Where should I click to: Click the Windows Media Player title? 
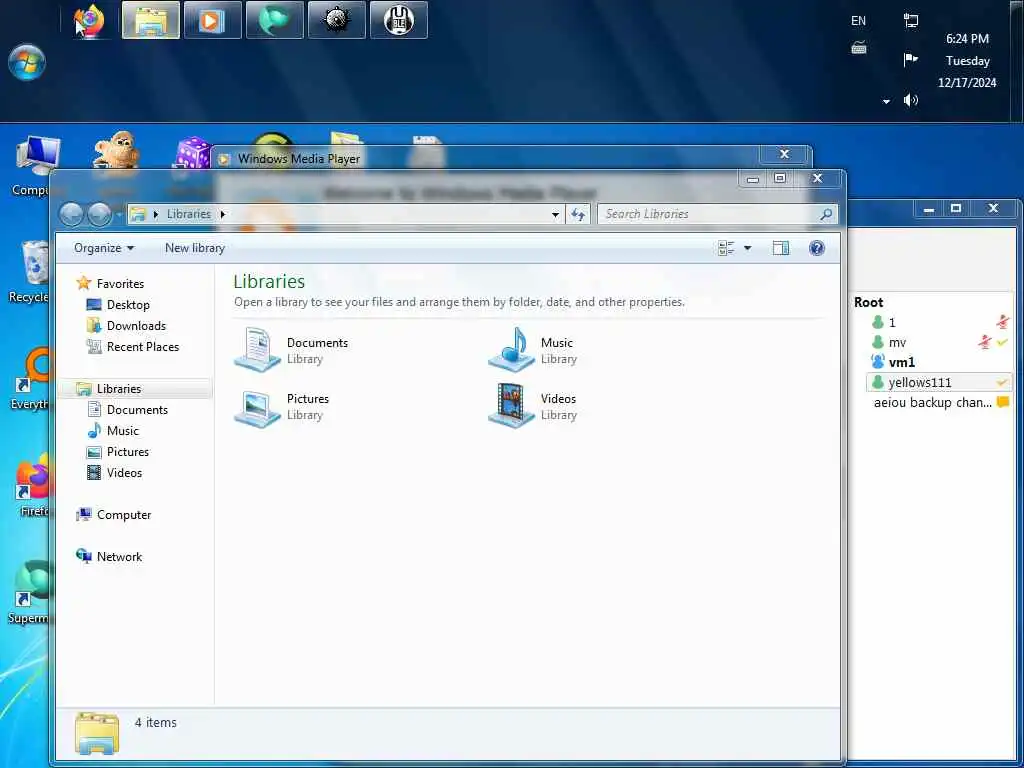click(298, 159)
